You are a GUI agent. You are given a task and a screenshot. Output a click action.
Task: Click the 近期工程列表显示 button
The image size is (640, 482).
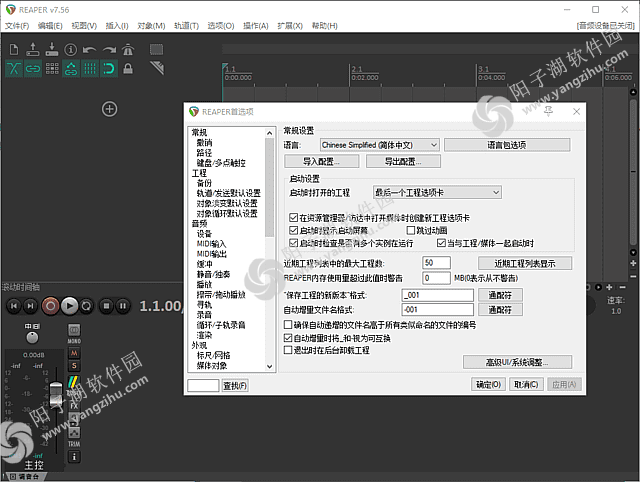525,263
